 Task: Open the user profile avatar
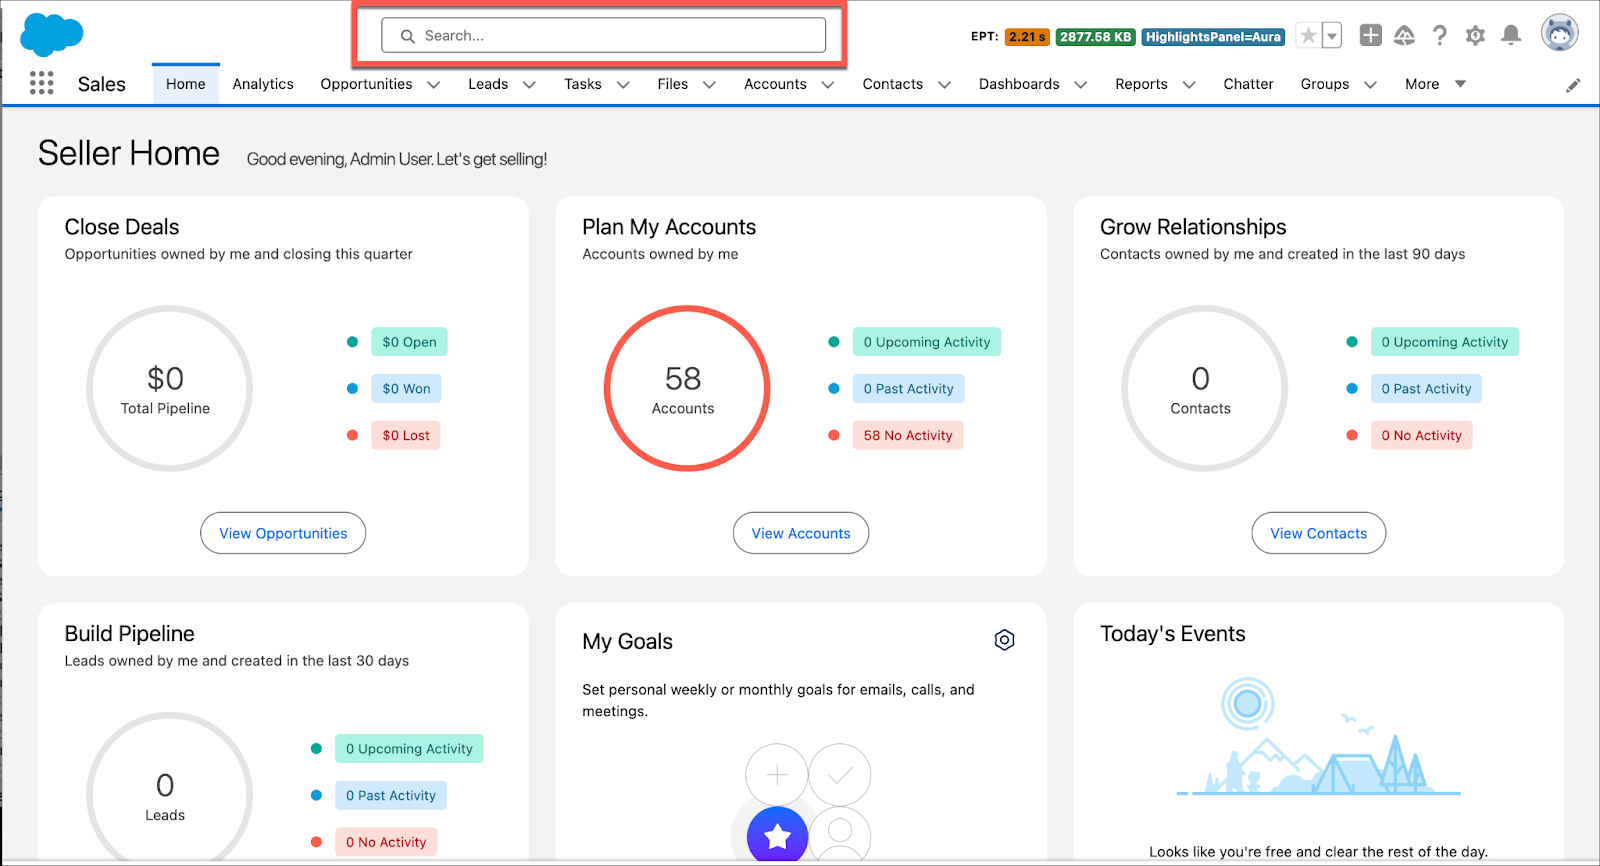[1559, 34]
